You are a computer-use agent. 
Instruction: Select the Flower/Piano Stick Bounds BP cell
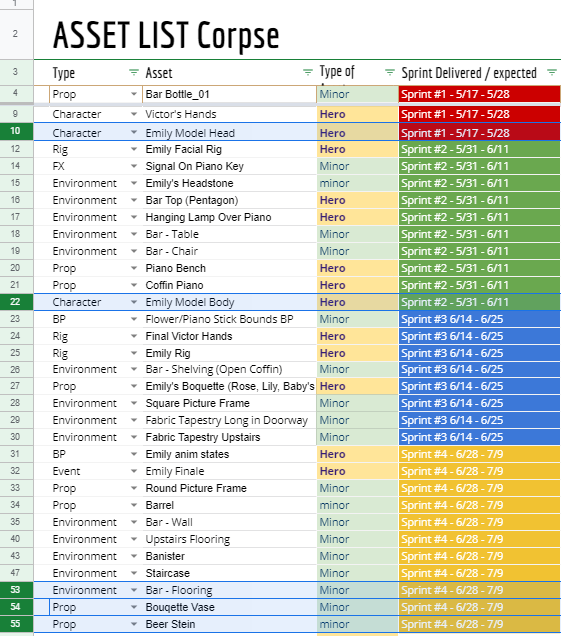tap(229, 319)
